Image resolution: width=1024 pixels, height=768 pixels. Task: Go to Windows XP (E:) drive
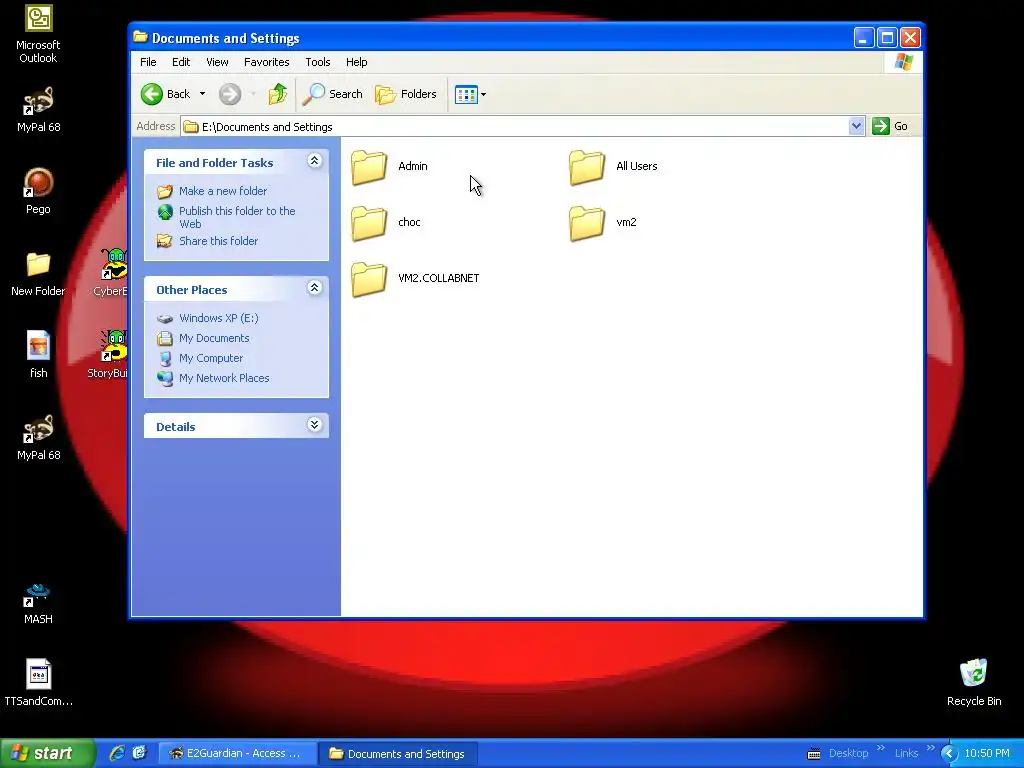[219, 318]
